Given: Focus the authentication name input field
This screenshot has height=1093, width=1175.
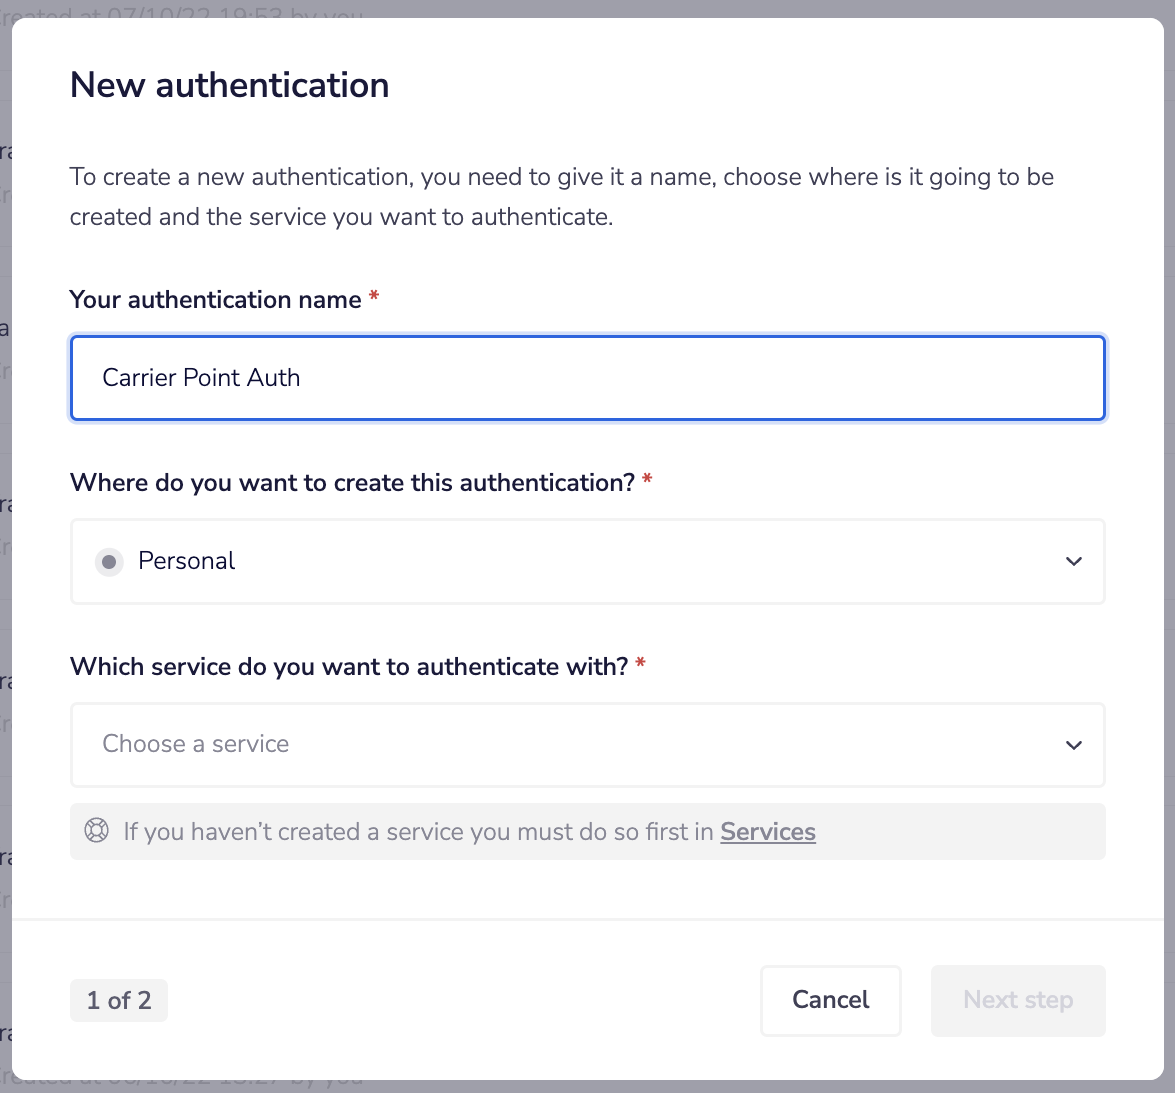Looking at the screenshot, I should [587, 378].
